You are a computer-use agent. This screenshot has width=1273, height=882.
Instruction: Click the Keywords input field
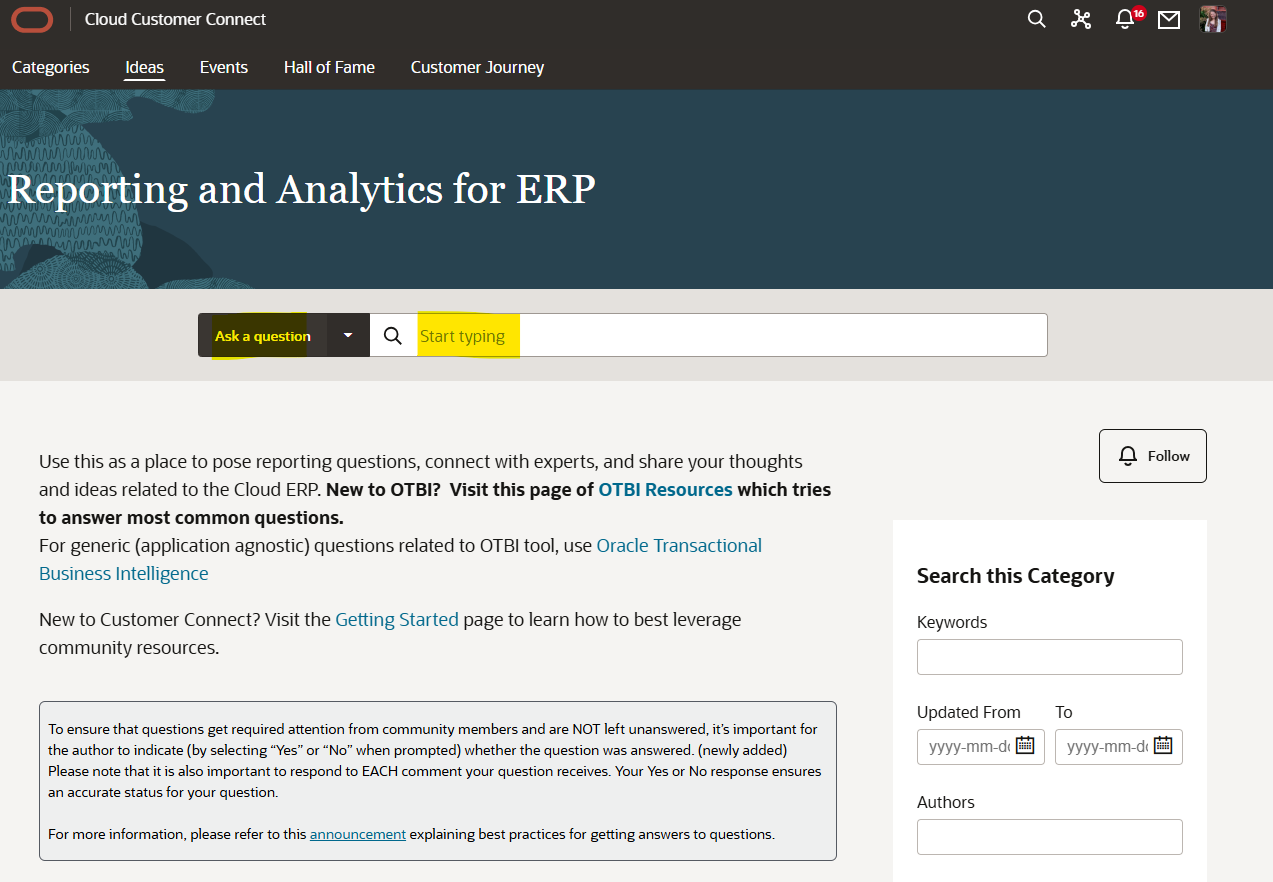[1050, 657]
